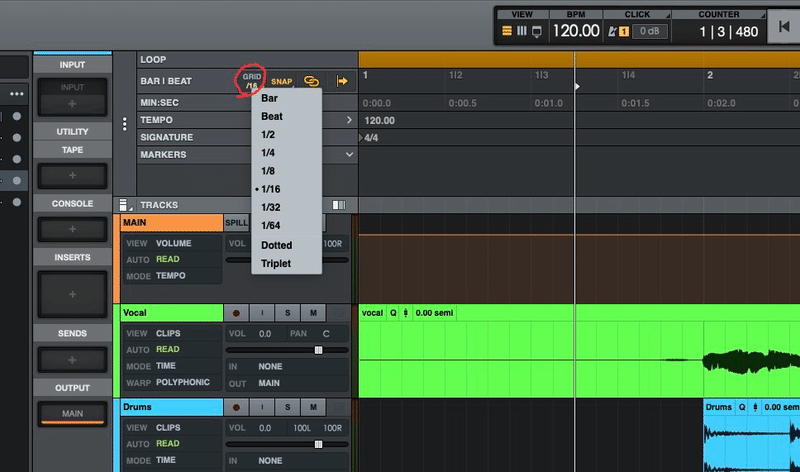The image size is (800, 472).
Task: Mute the Vocal track
Action: [x=313, y=313]
